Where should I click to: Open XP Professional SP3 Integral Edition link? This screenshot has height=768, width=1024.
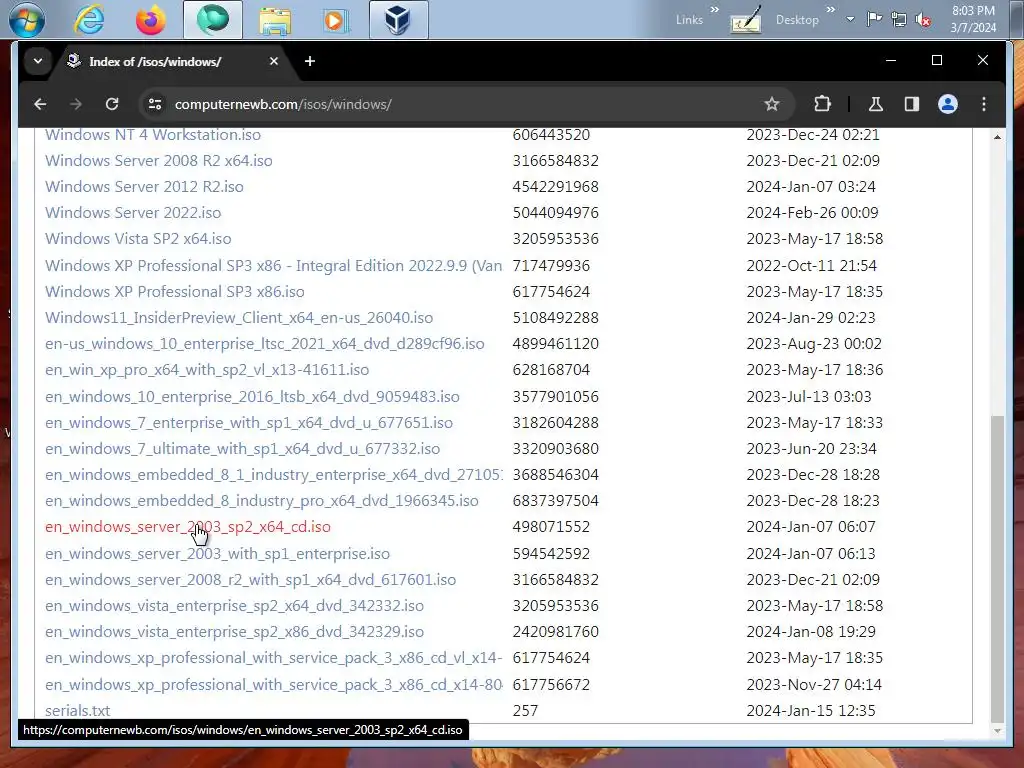point(274,266)
